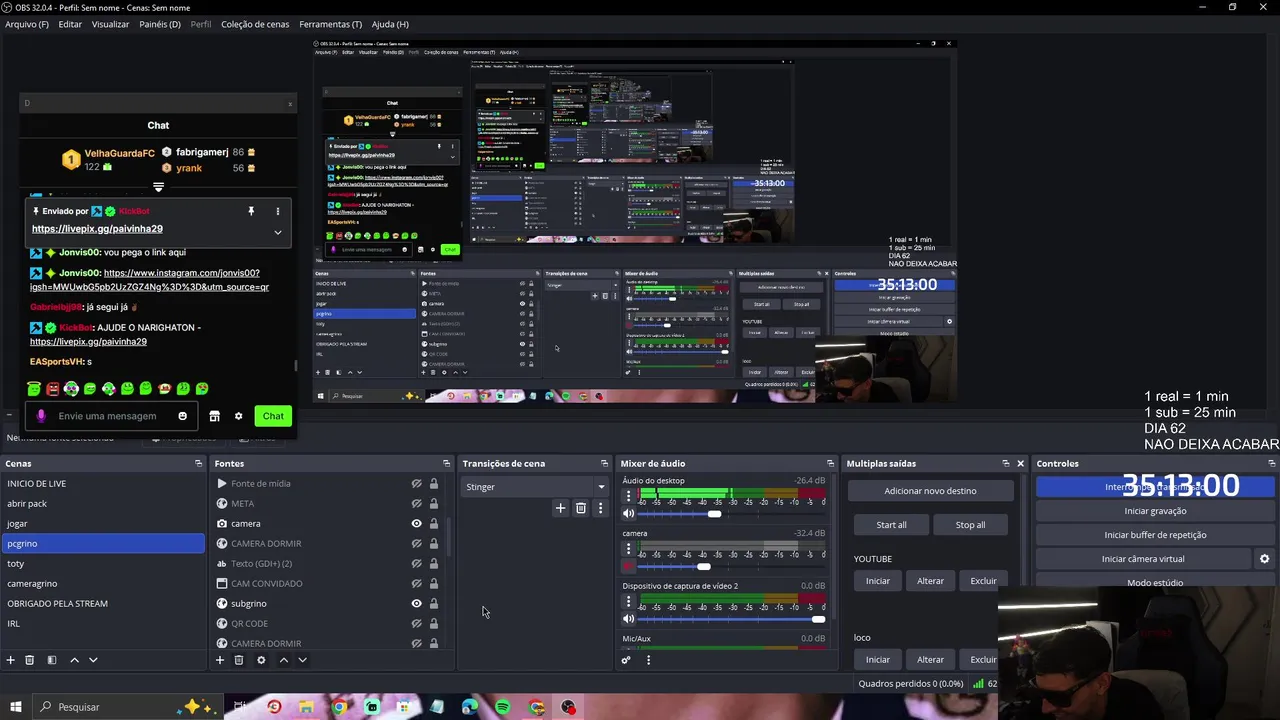Mute Dispositivo de captura de vídeo 2
Image resolution: width=1280 pixels, height=720 pixels.
coord(629,619)
